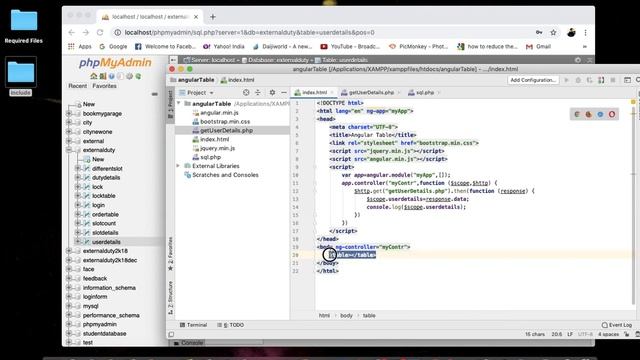Toggle Structure vertical tool window button
This screenshot has width=640, height=360.
click(x=171, y=298)
